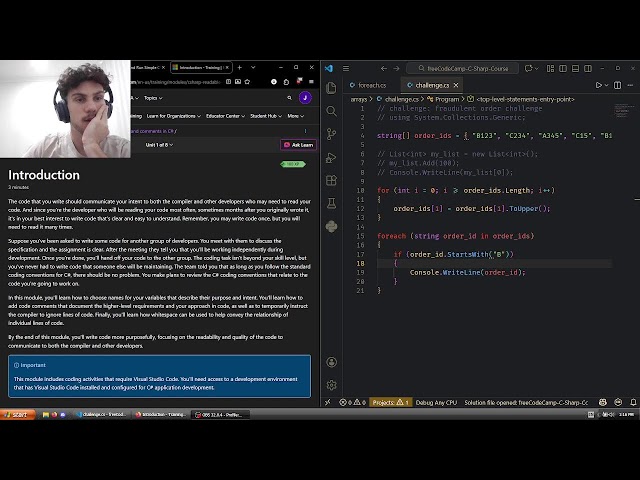Toggle the Secondary Side Bar in VS Code
640x480 pixels.
point(588,68)
